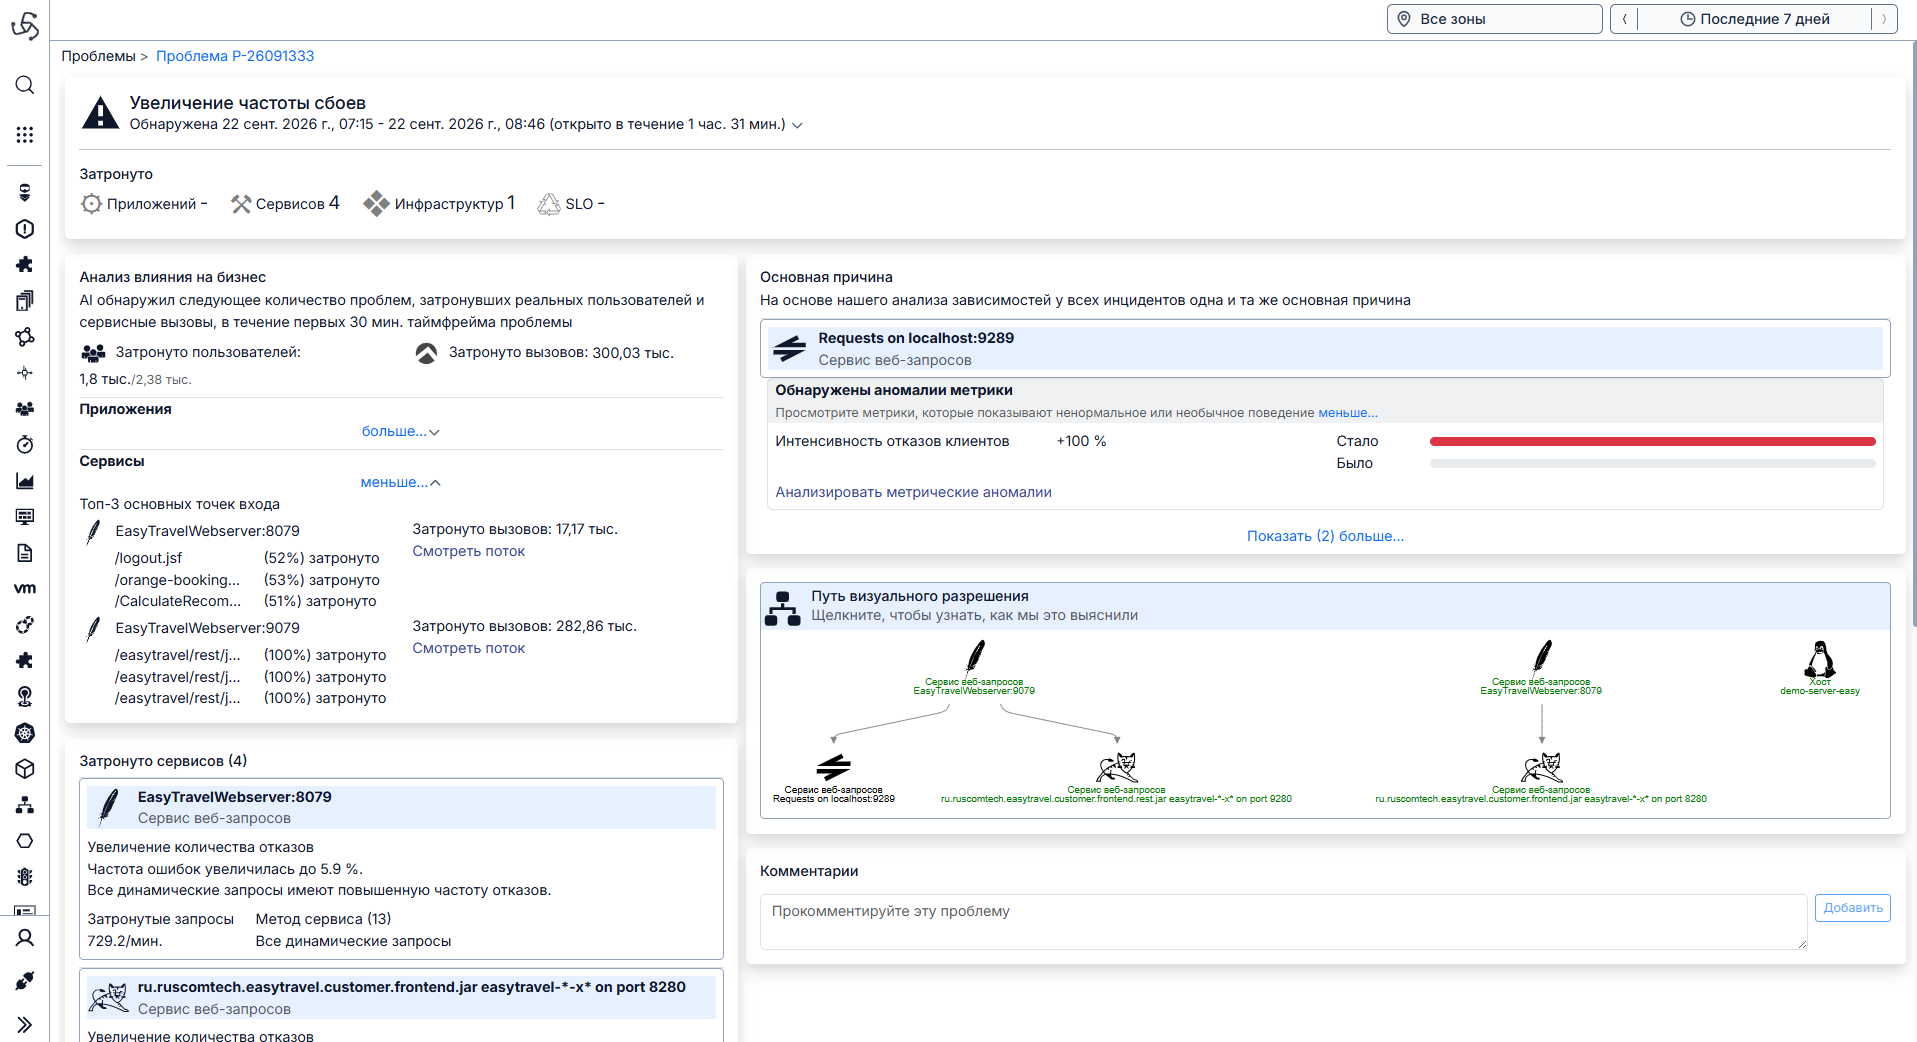Click Смотреть поток for EasyTravelWebserver:8079
This screenshot has width=1917, height=1042.
pos(468,551)
